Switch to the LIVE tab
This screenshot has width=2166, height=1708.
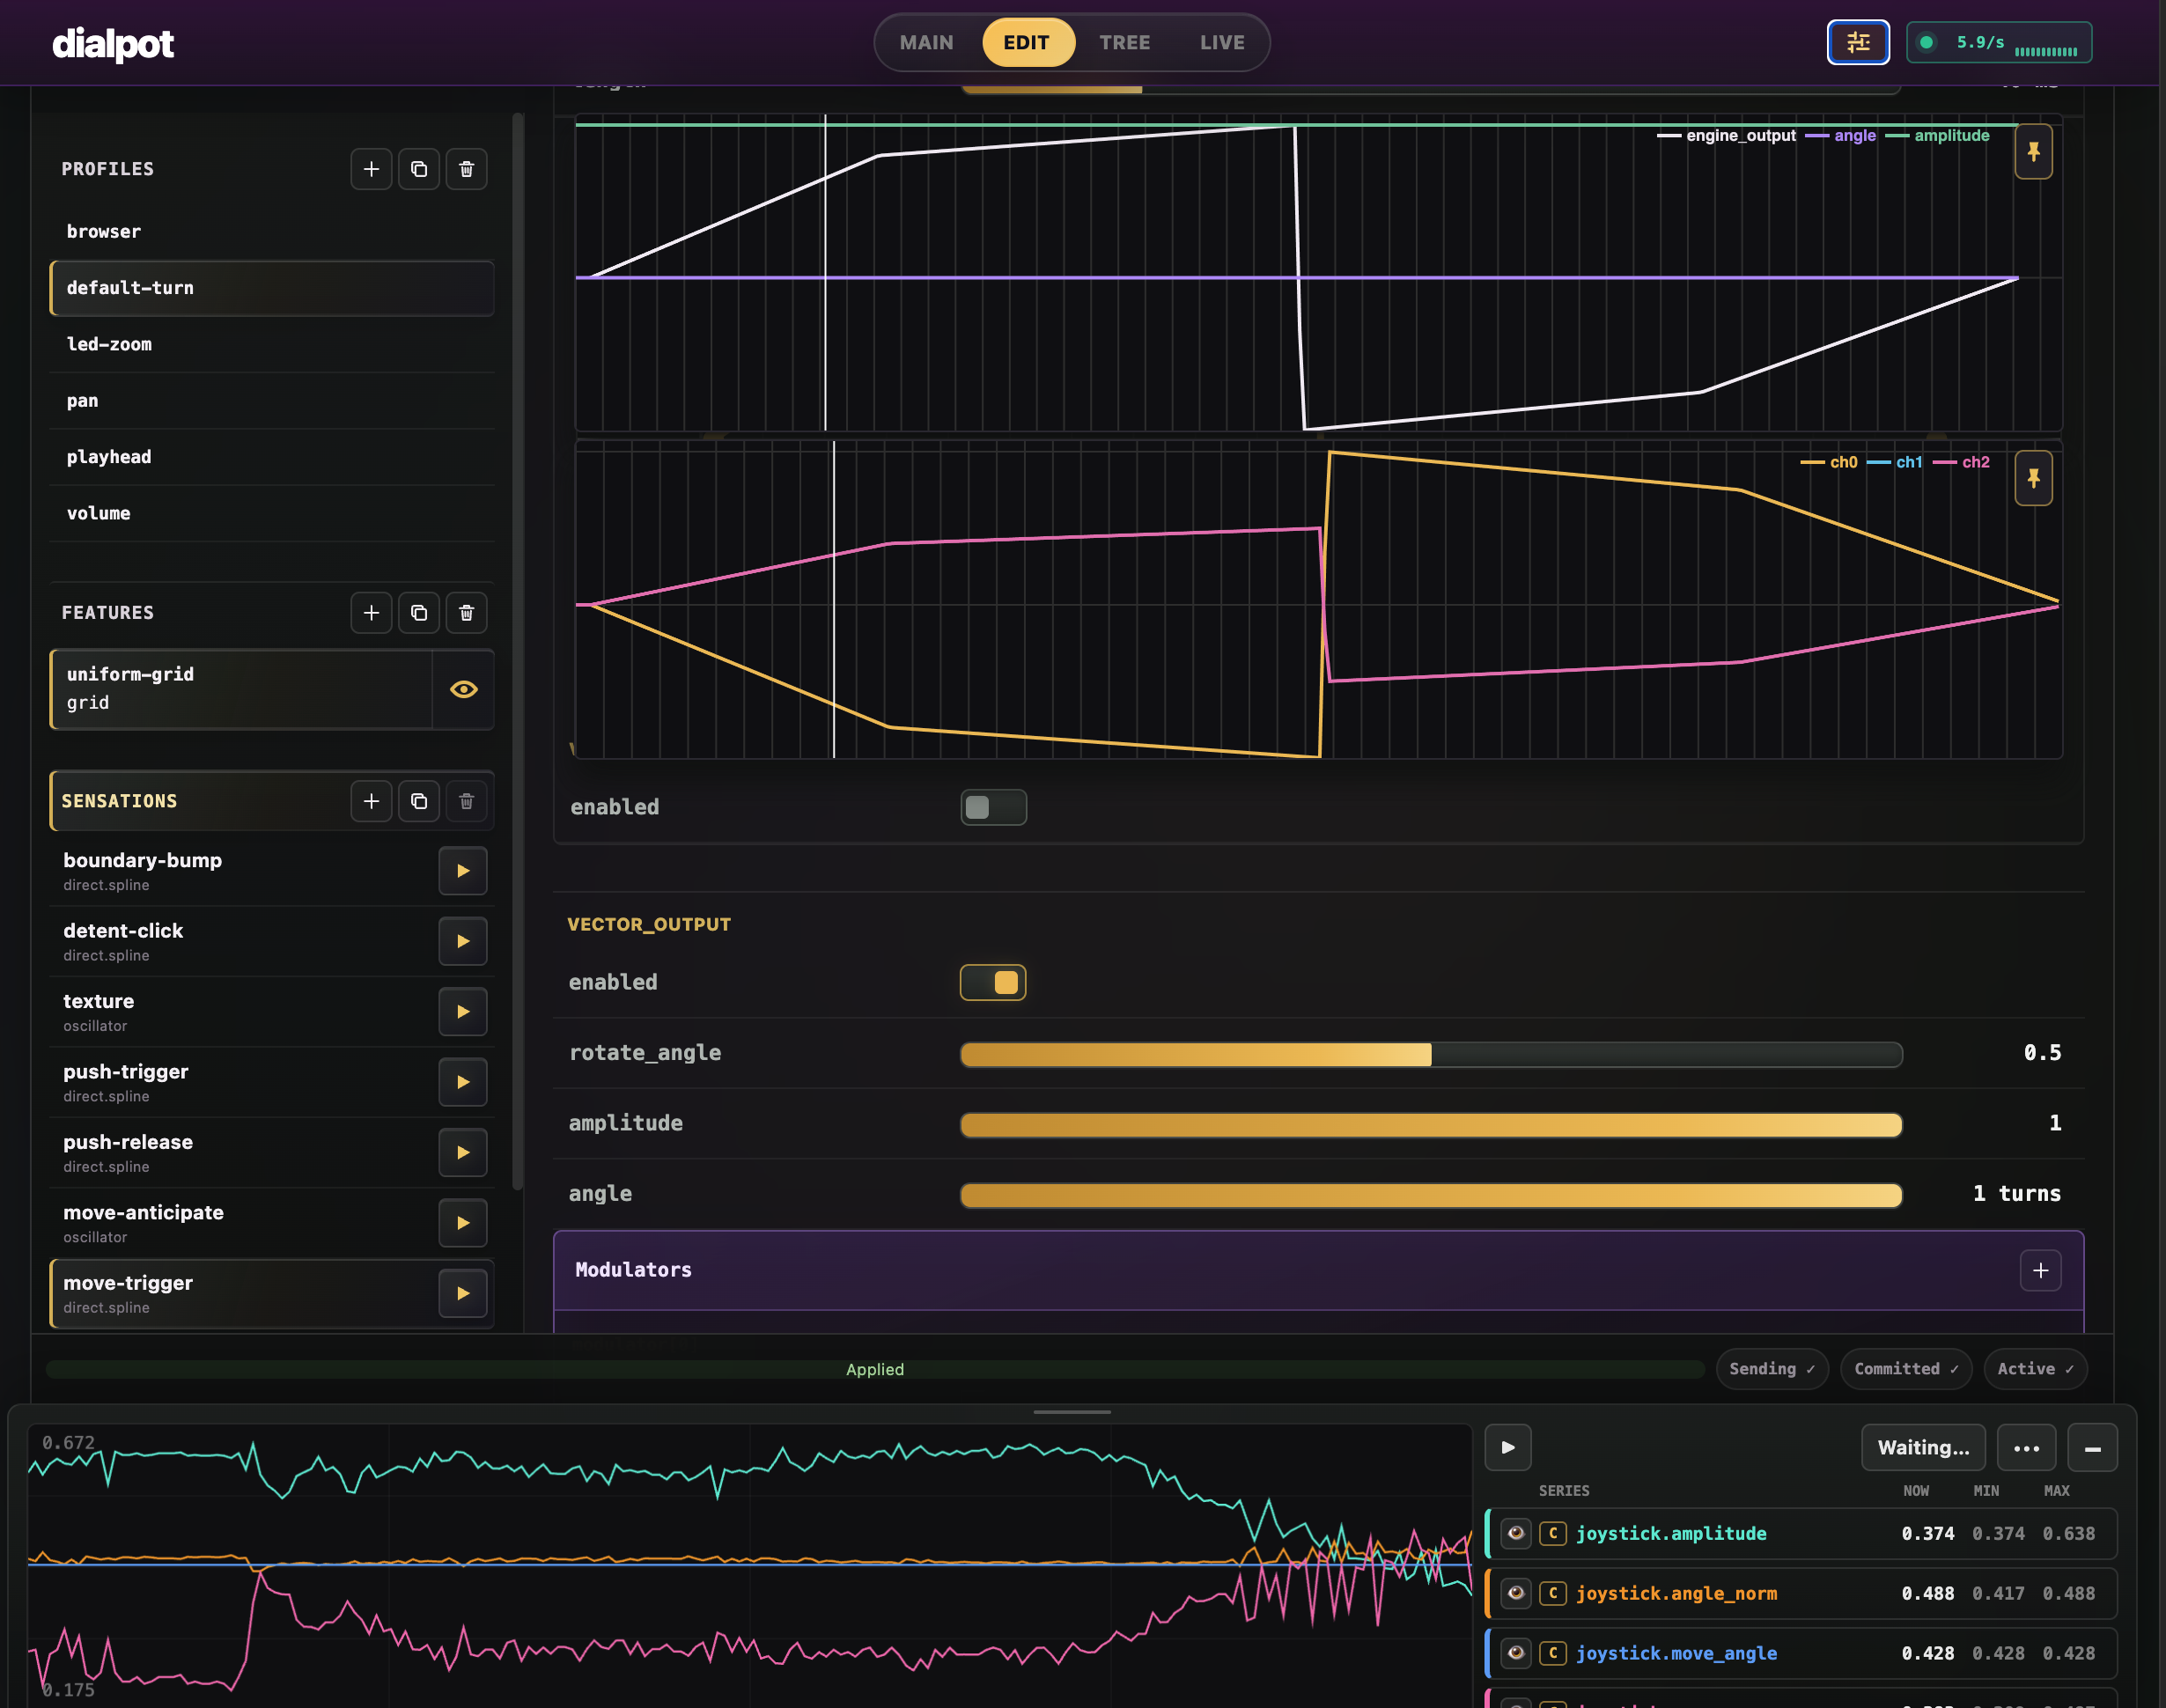[x=1222, y=42]
